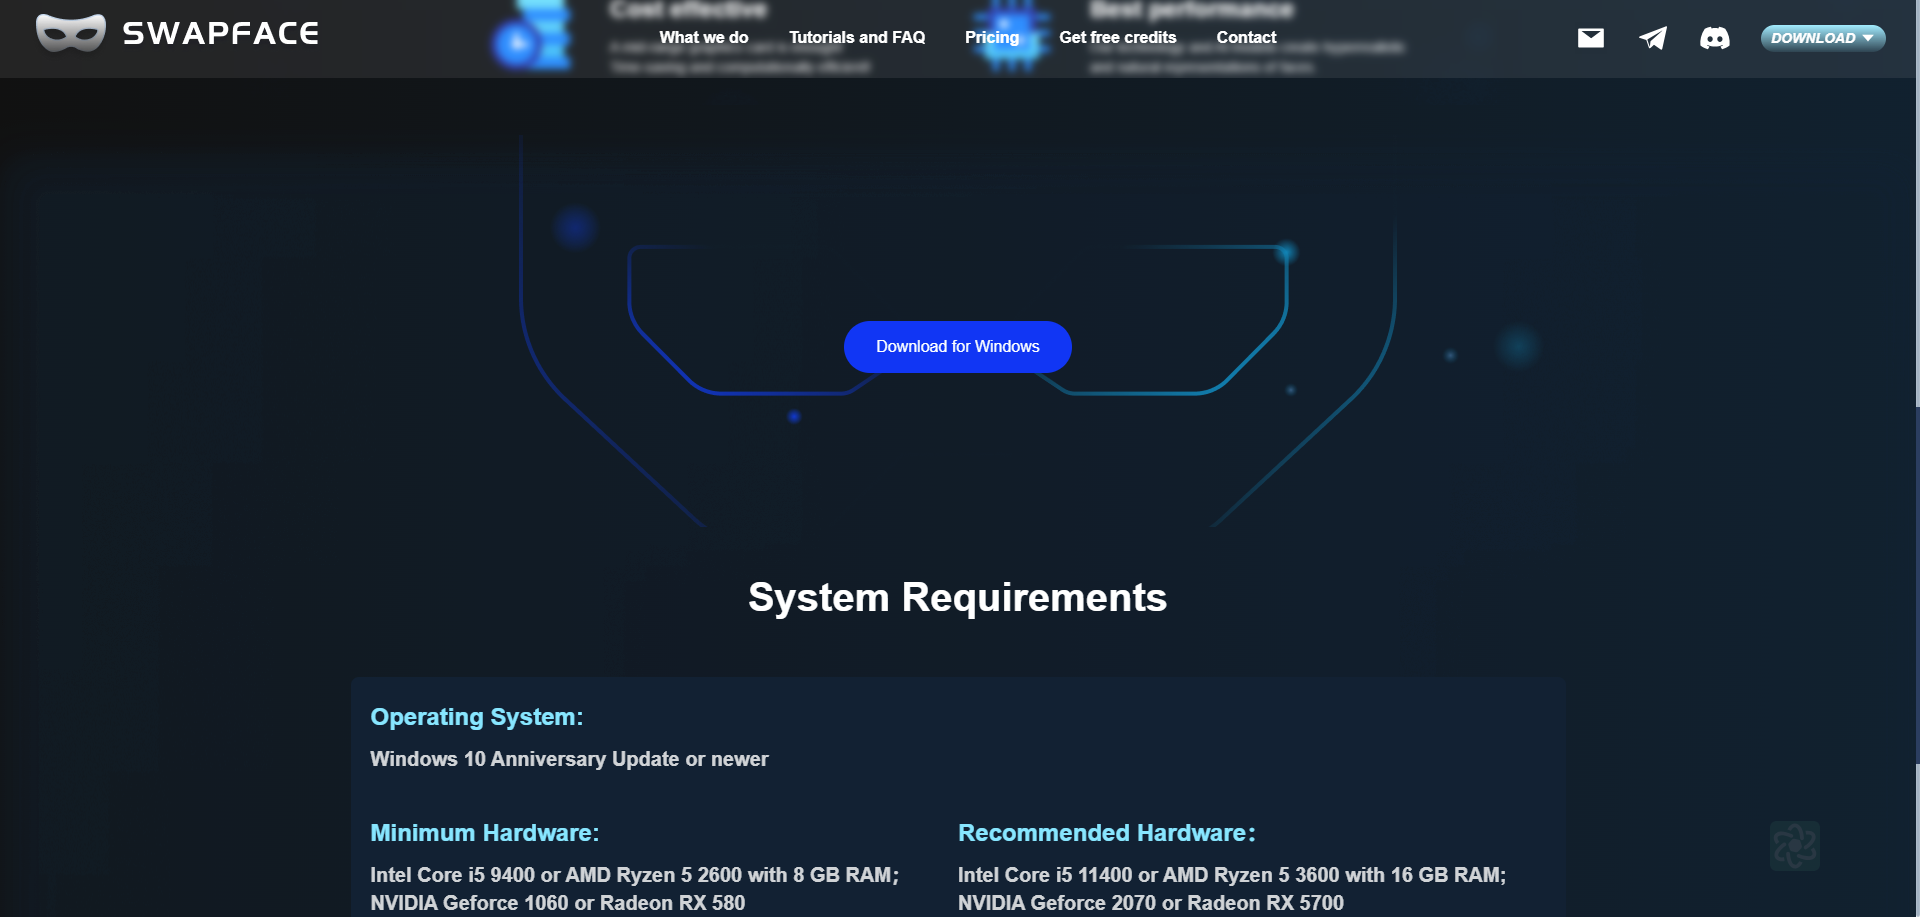Click the Minimum Hardware heading
The width and height of the screenshot is (1920, 917).
[484, 833]
